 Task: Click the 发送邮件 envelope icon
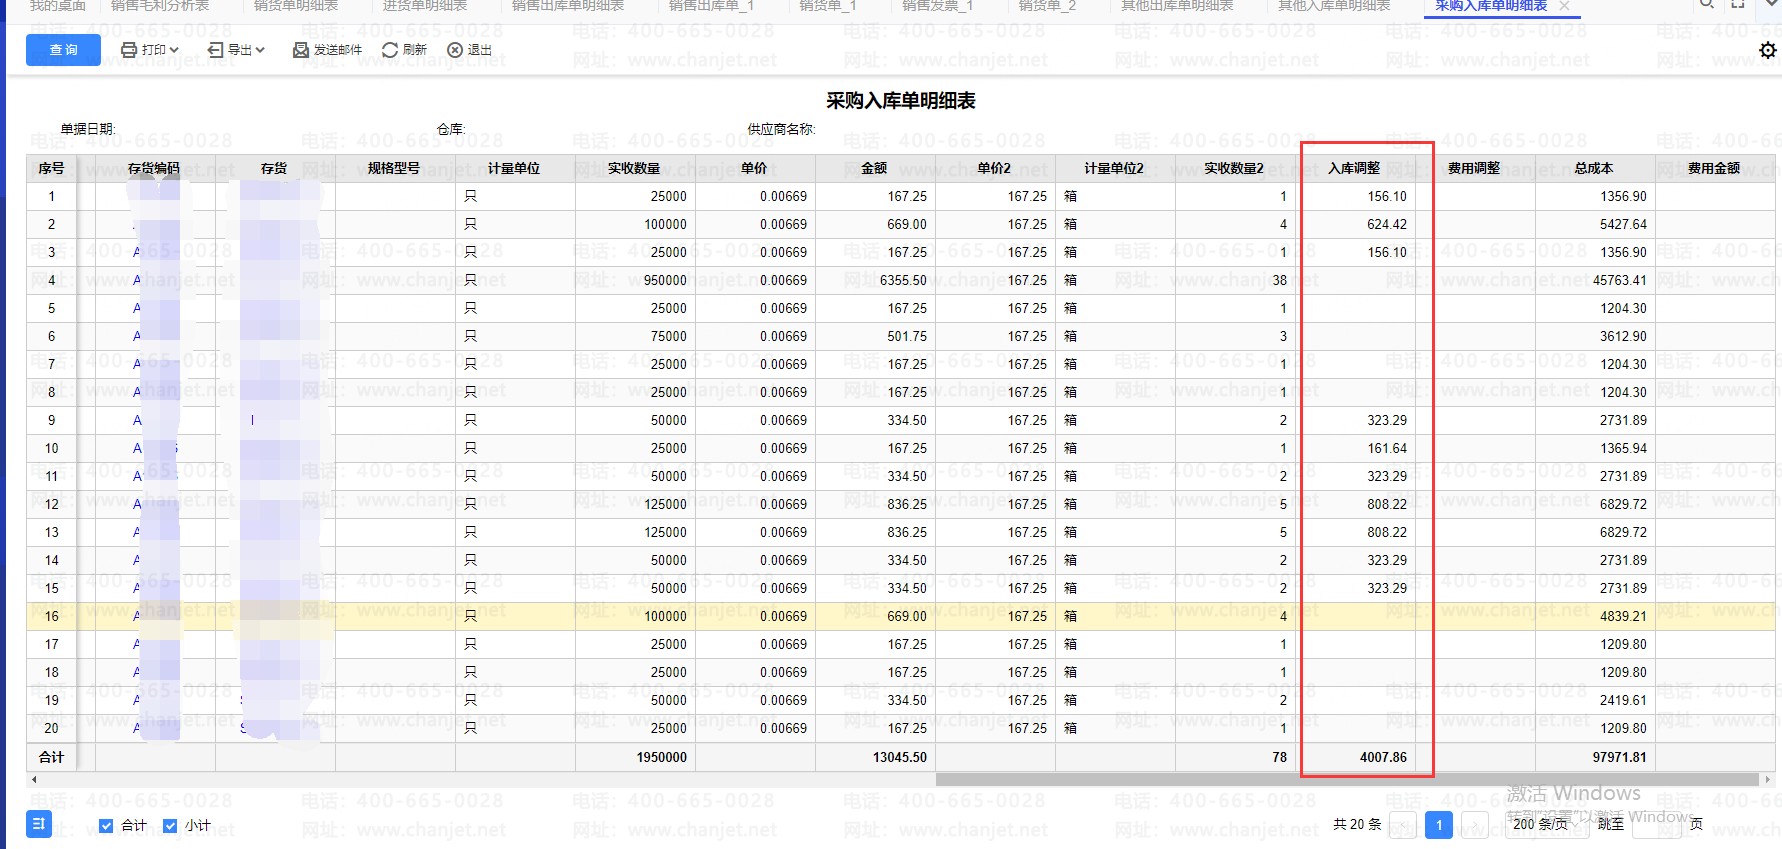[x=300, y=50]
